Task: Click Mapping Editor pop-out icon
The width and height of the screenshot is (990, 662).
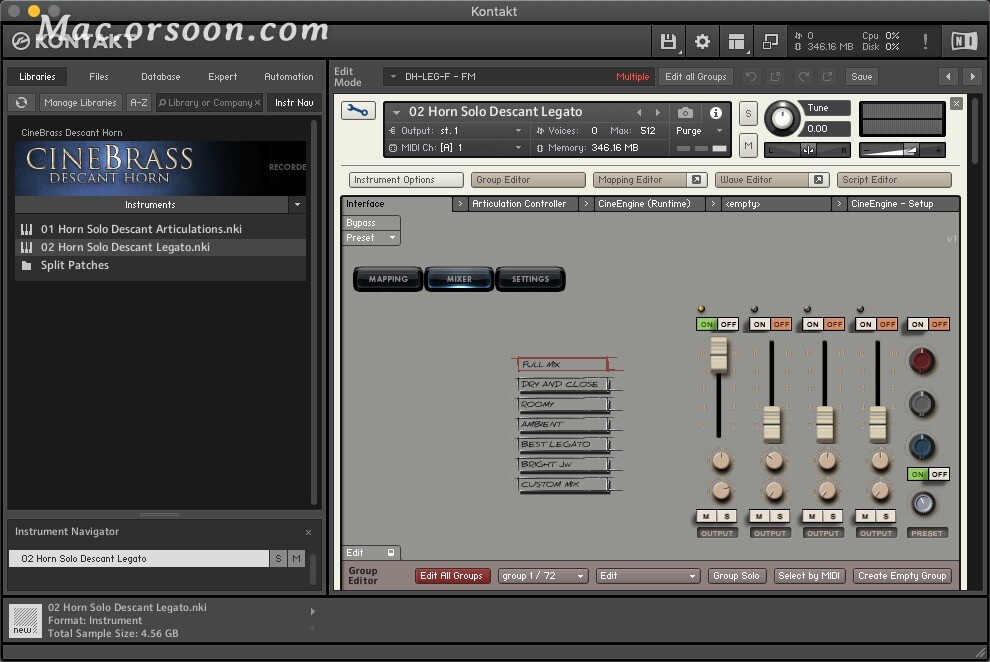Action: [x=696, y=180]
